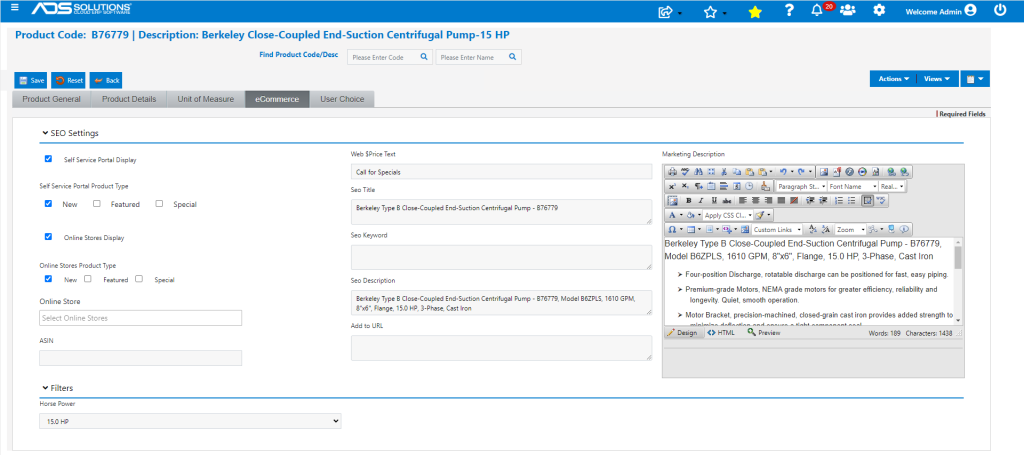This screenshot has height=455, width=1024.
Task: Click Image Manager icon in editor
Action: (824, 172)
